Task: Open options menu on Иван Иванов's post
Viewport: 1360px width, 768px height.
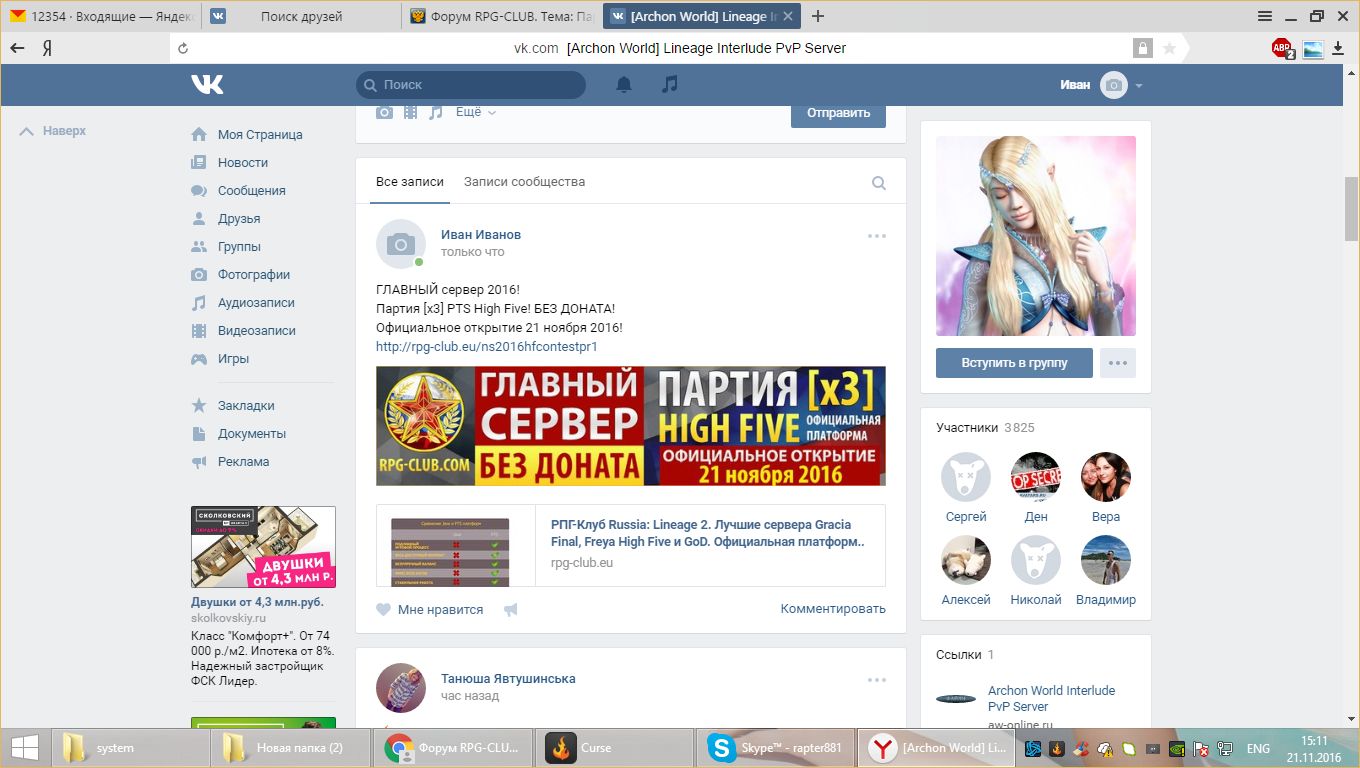Action: (877, 236)
